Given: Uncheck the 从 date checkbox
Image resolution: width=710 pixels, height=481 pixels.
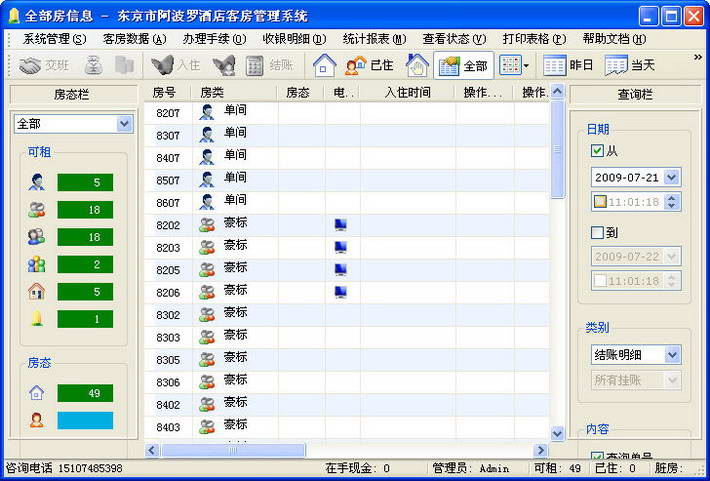Looking at the screenshot, I should [x=598, y=150].
